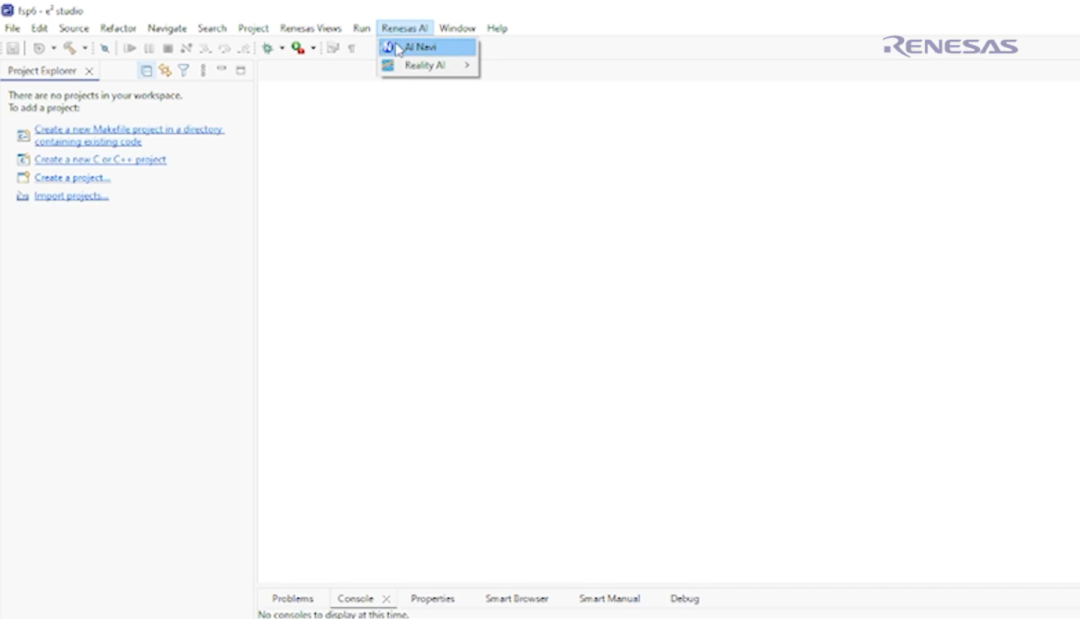
Task: Maximize the Project Explorer panel
Action: click(x=240, y=70)
